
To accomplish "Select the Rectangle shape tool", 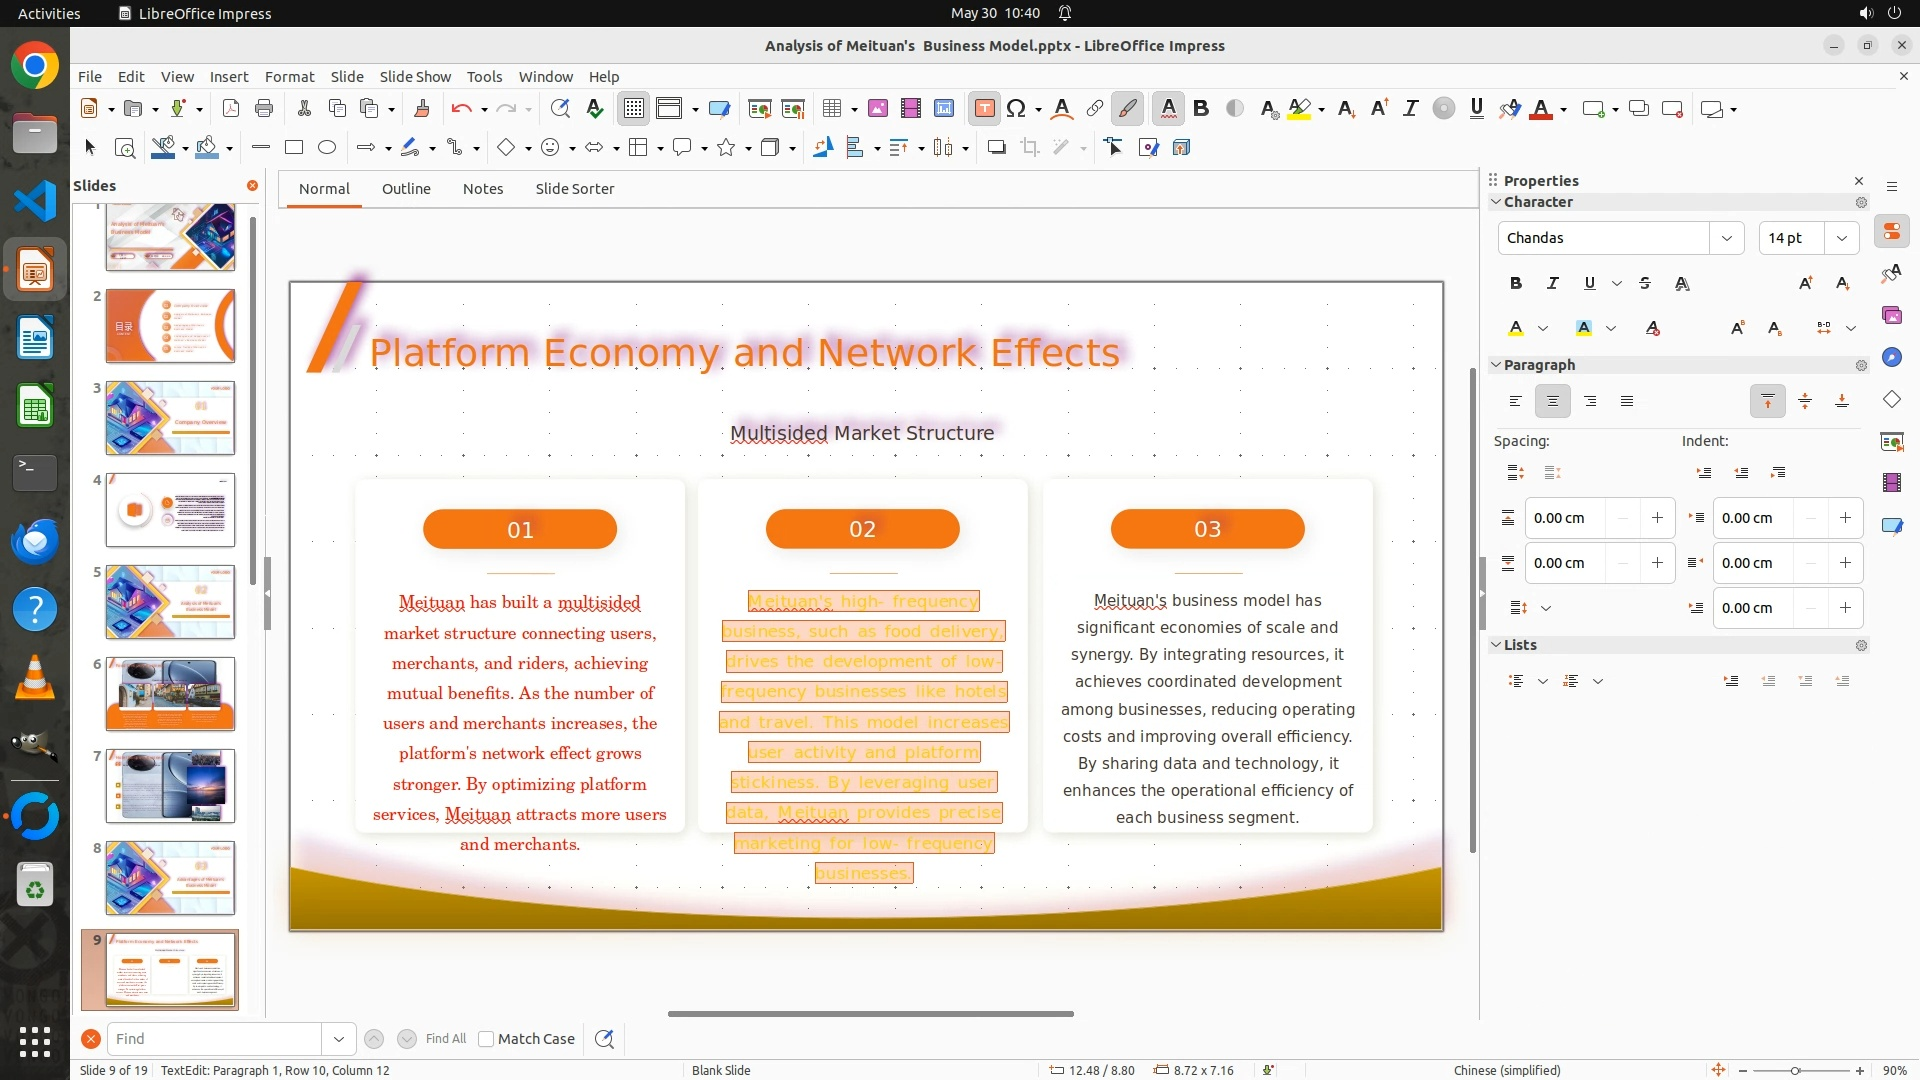I will pos(293,148).
